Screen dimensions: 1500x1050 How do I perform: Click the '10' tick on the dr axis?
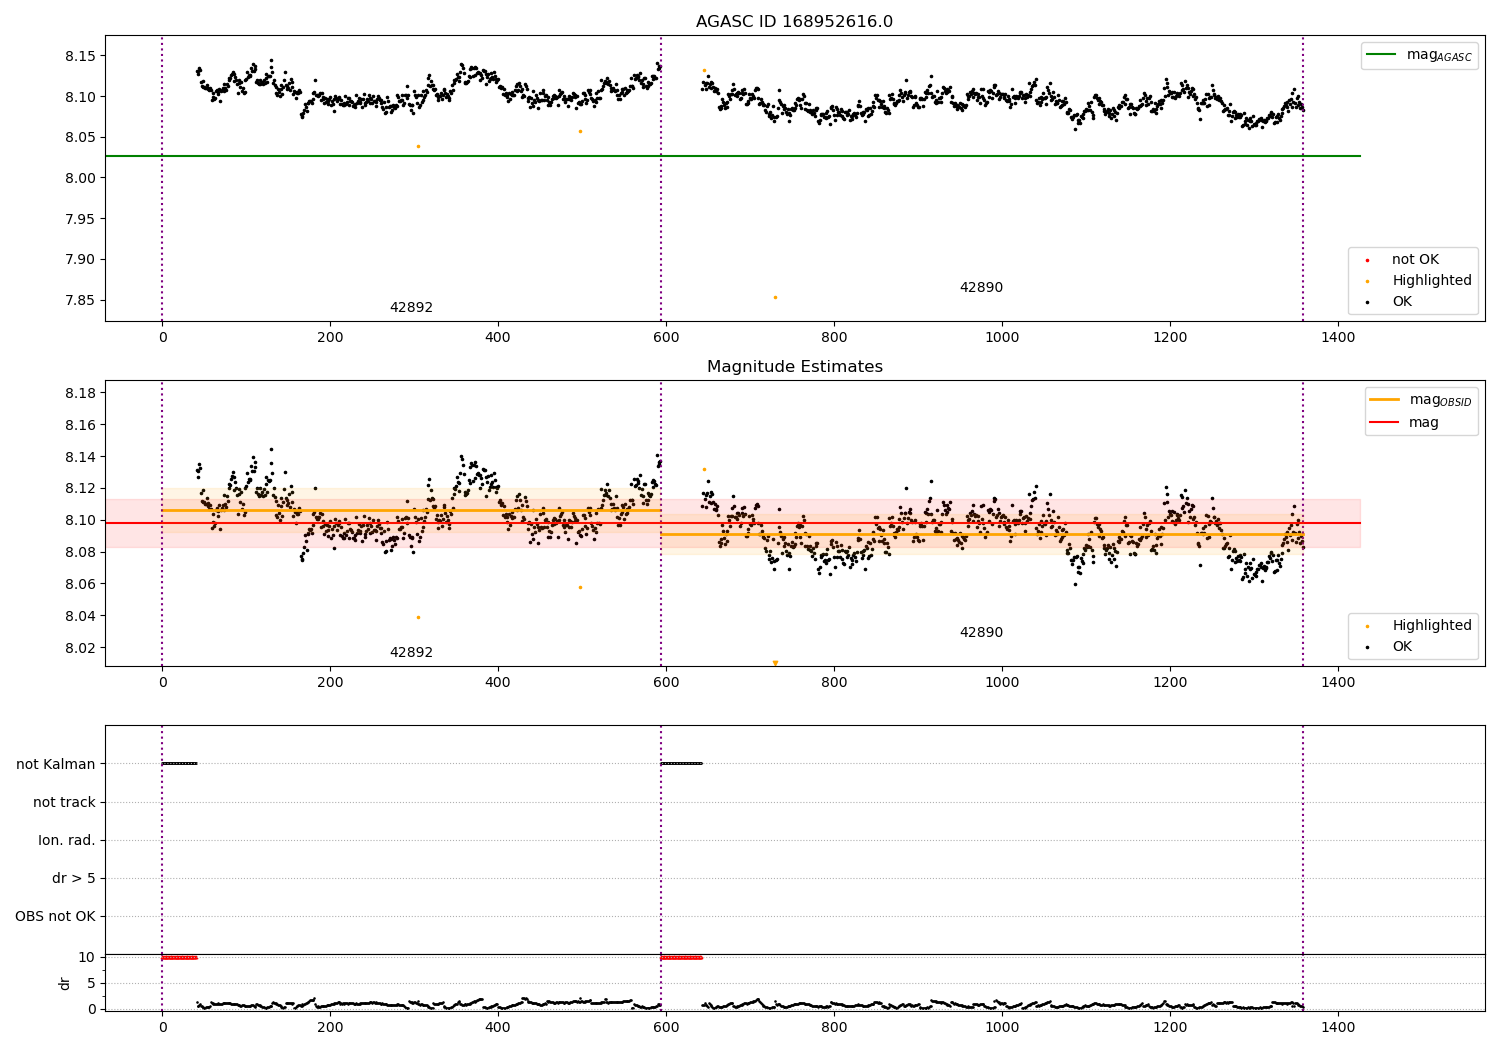tap(87, 957)
